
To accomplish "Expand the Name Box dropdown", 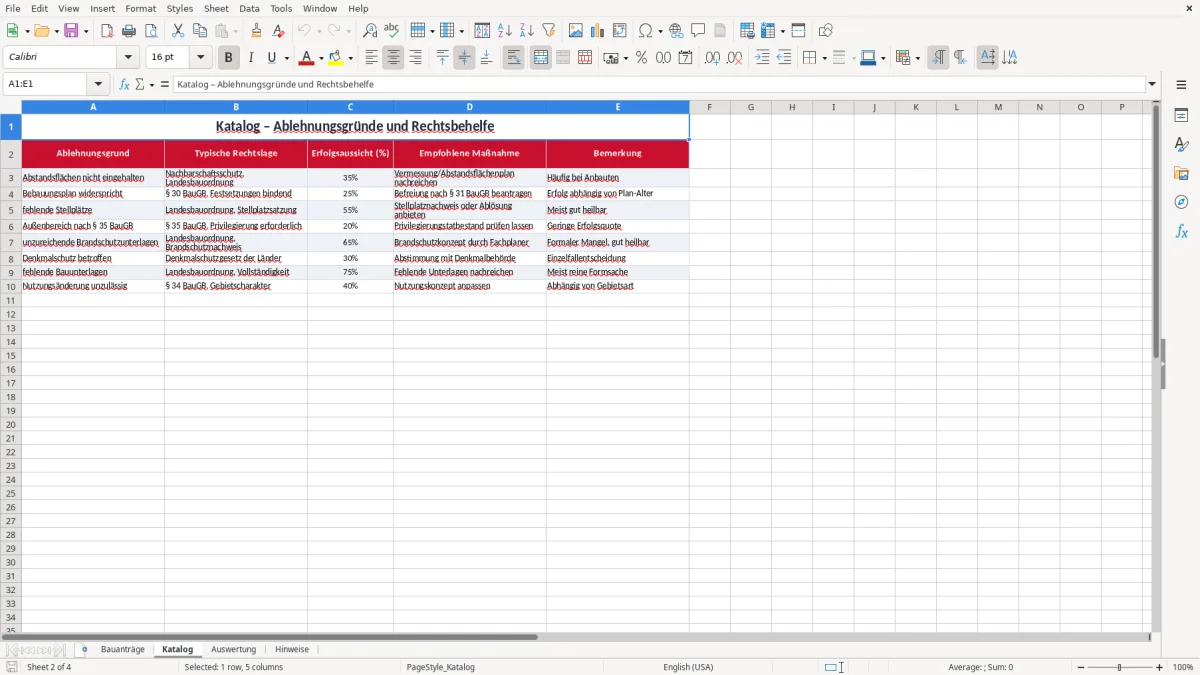I will pos(98,85).
